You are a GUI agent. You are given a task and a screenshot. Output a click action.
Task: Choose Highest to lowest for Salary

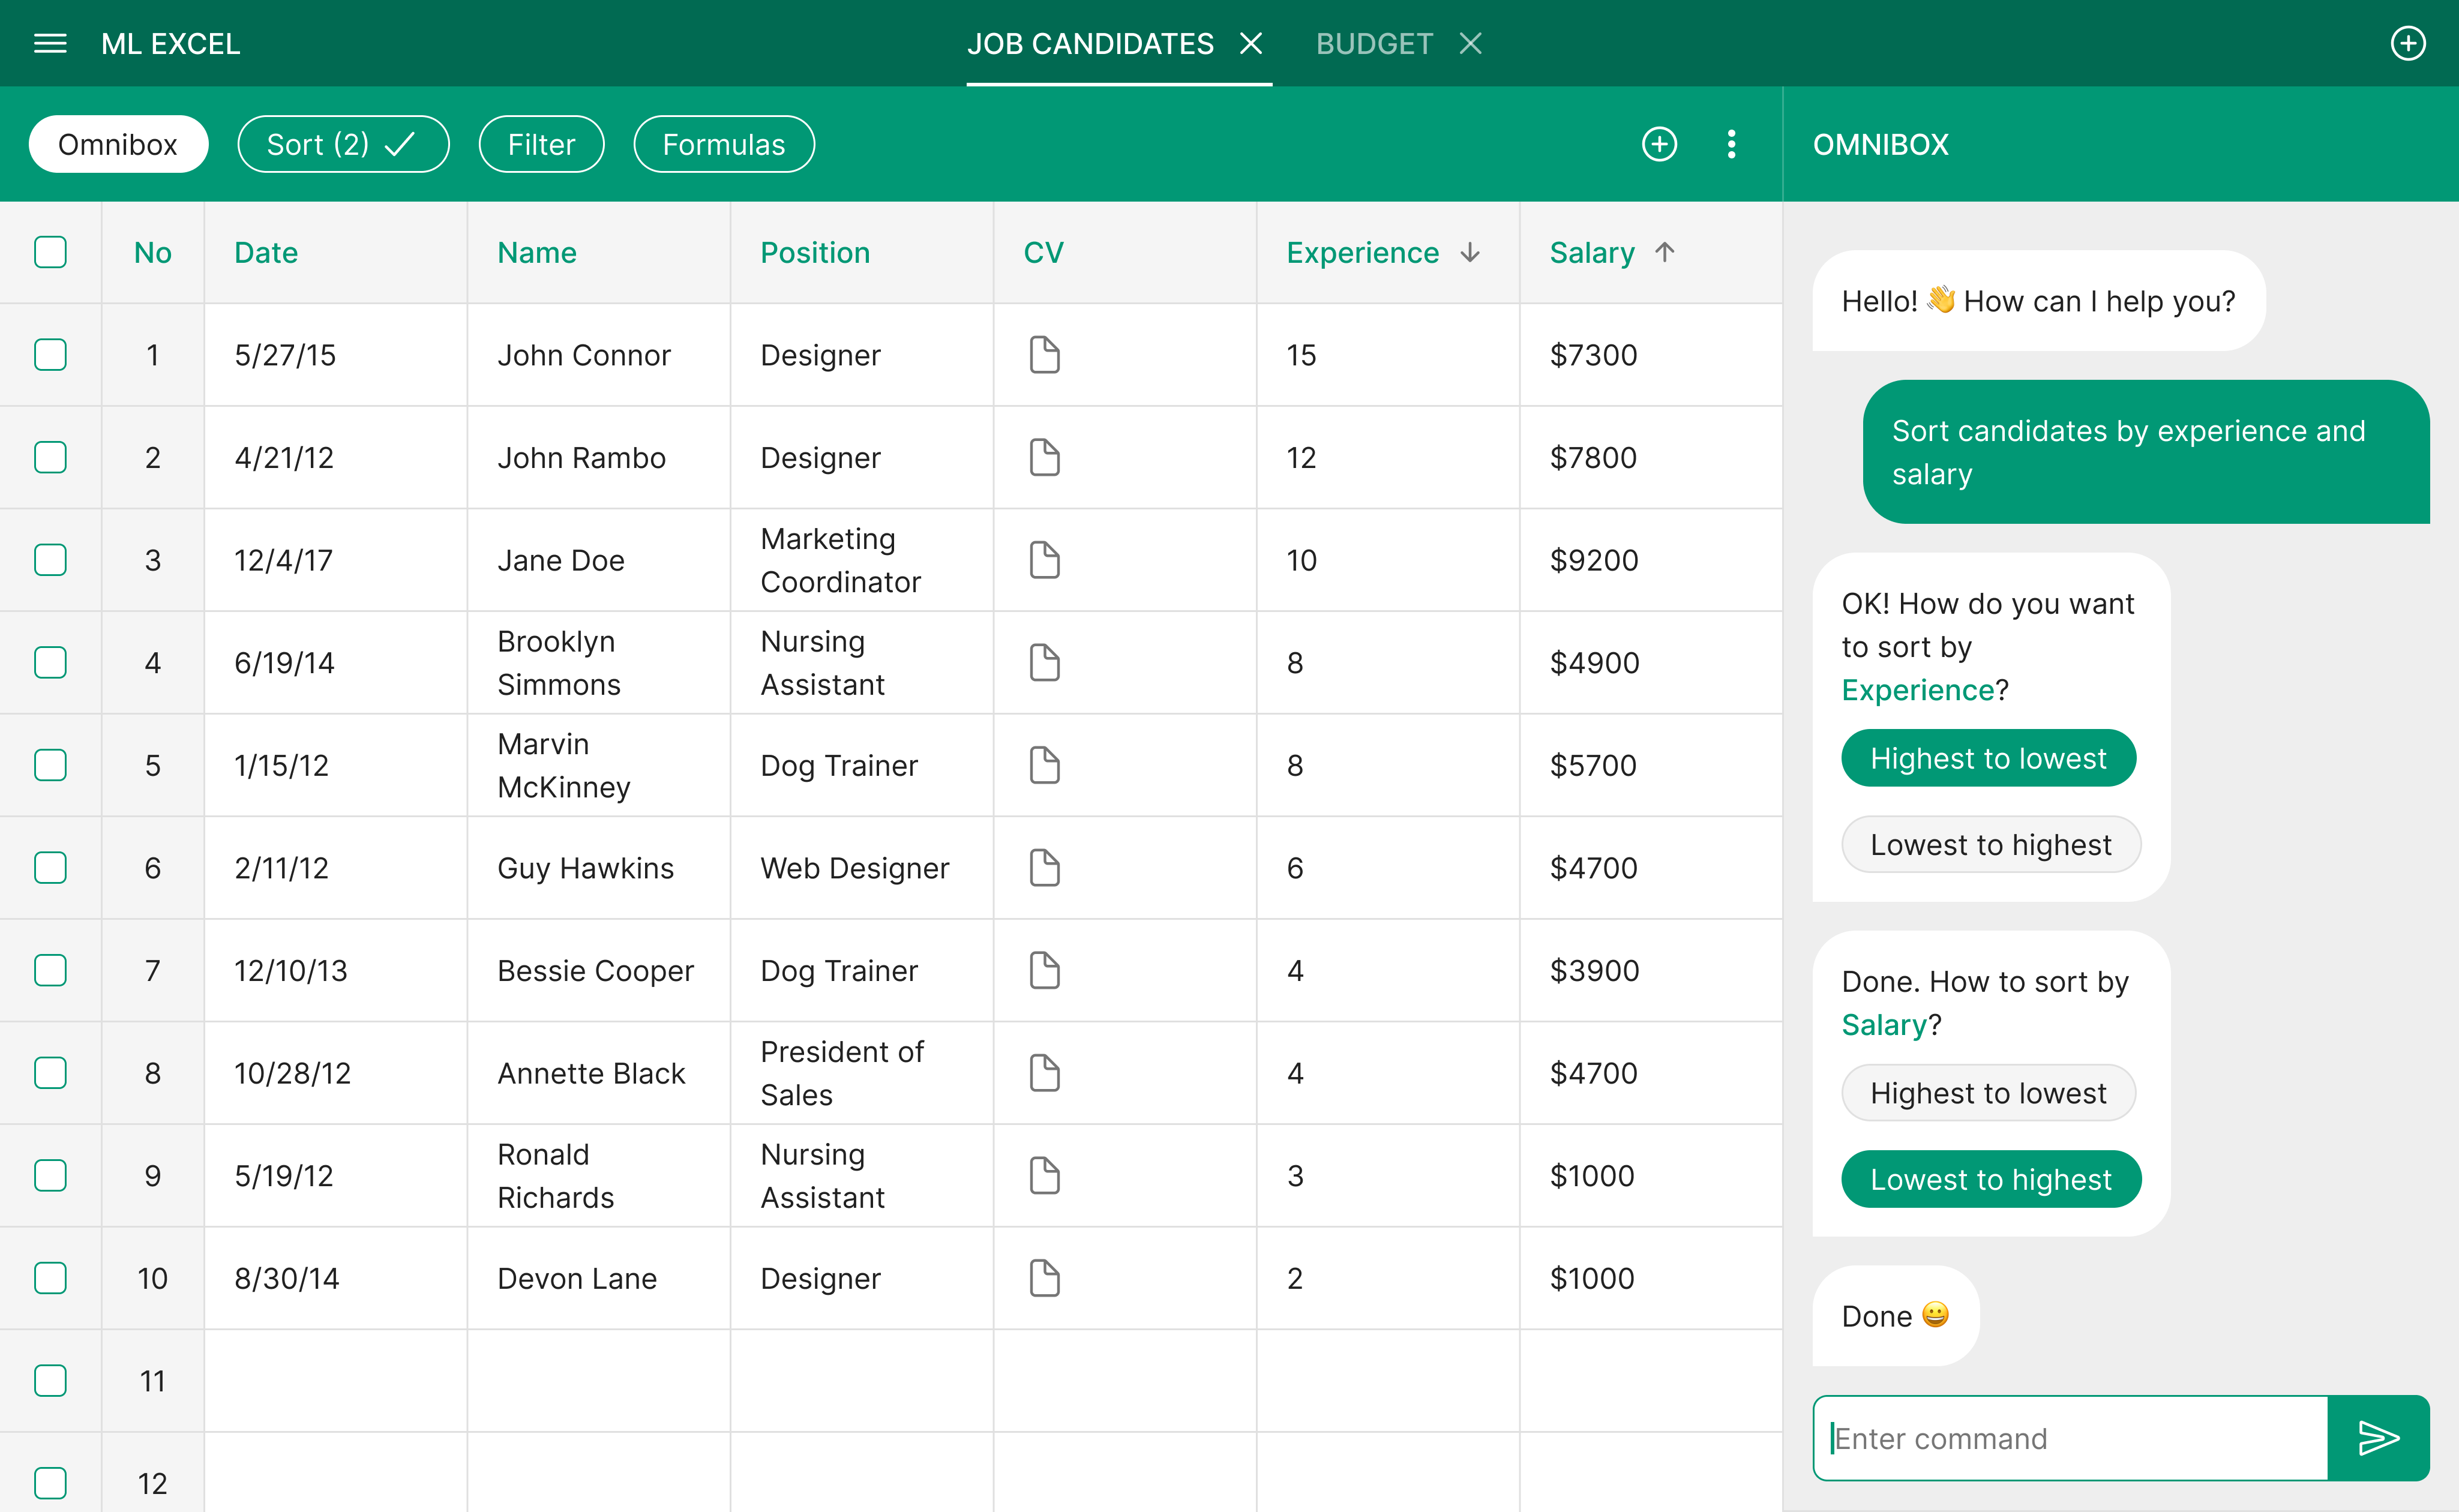(1988, 1093)
